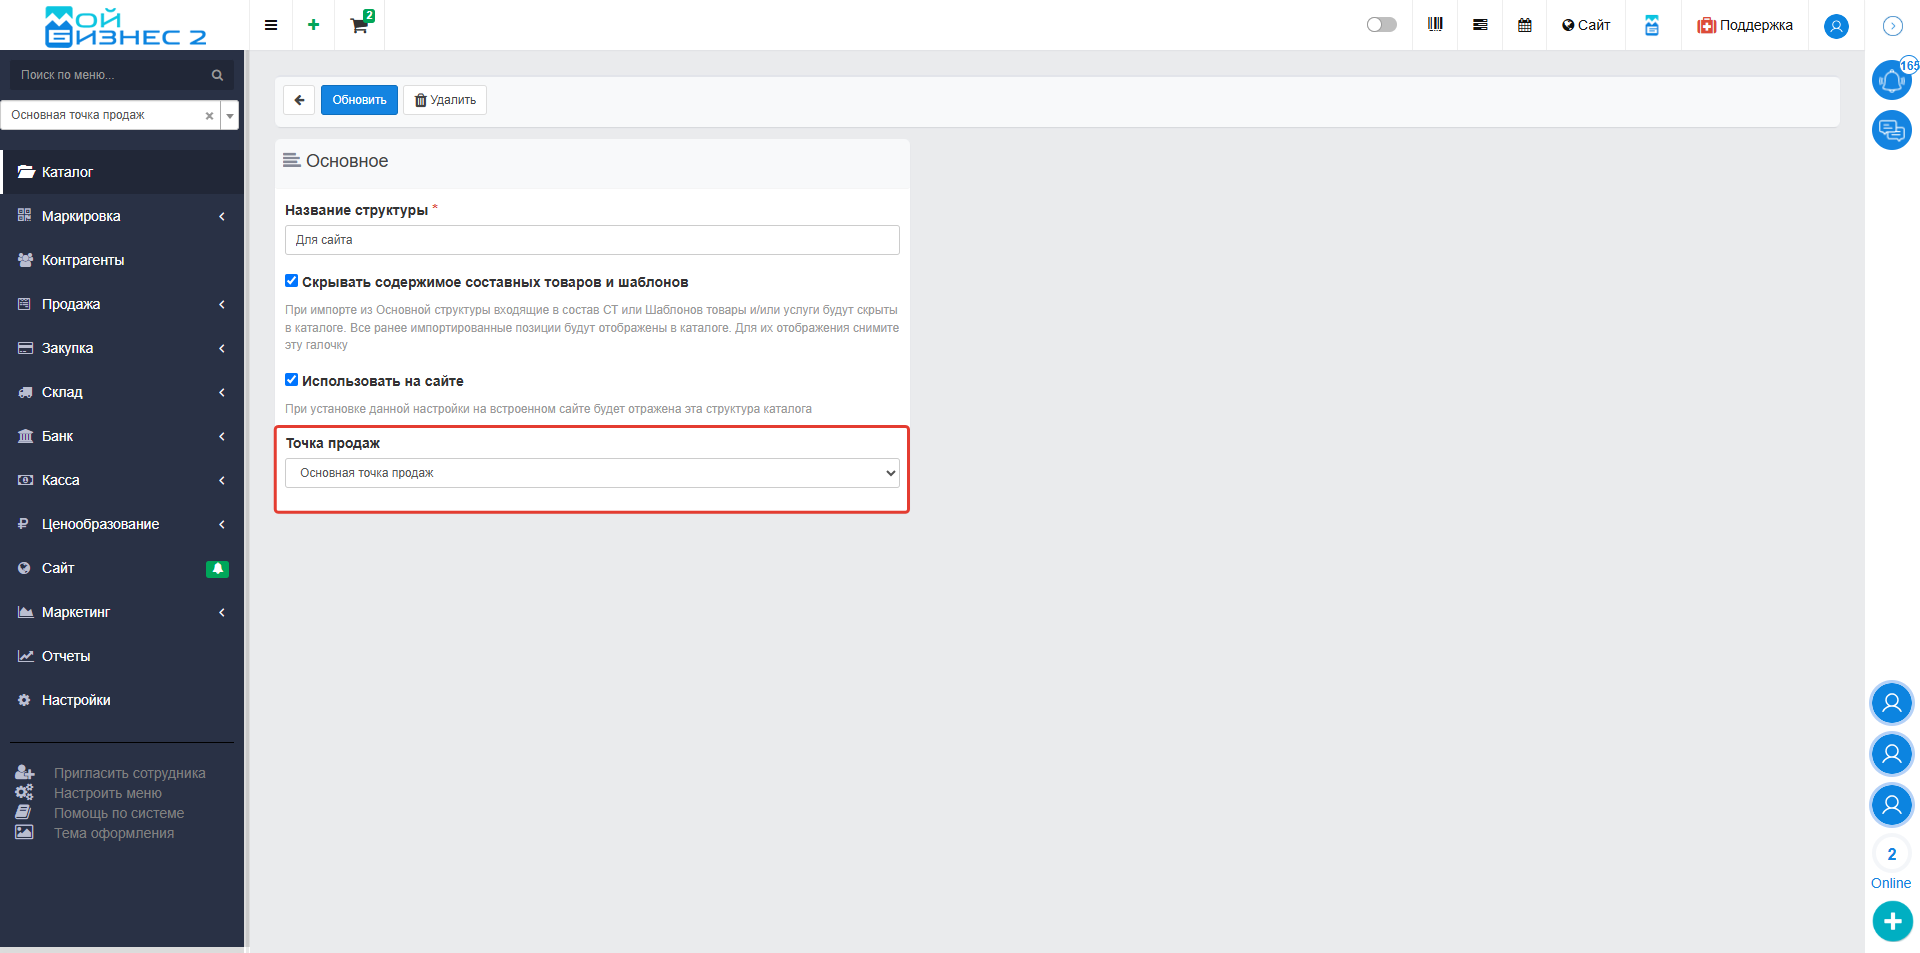Viewport: 1920px width, 953px height.
Task: Open notifications bell with badge
Action: click(1891, 80)
